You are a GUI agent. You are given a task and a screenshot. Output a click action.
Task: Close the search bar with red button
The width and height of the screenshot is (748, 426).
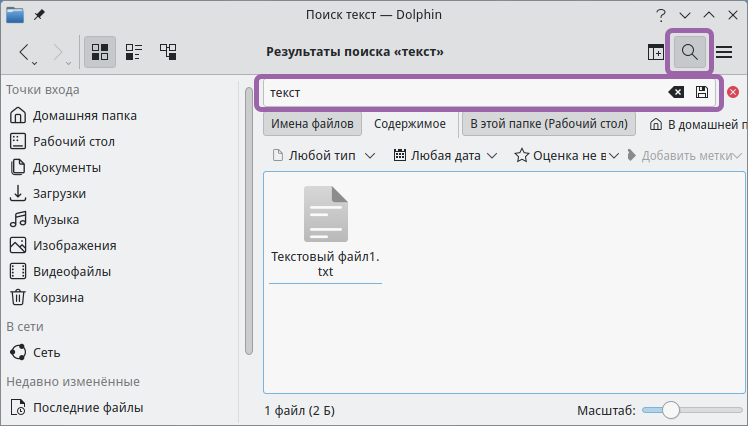pyautogui.click(x=733, y=92)
